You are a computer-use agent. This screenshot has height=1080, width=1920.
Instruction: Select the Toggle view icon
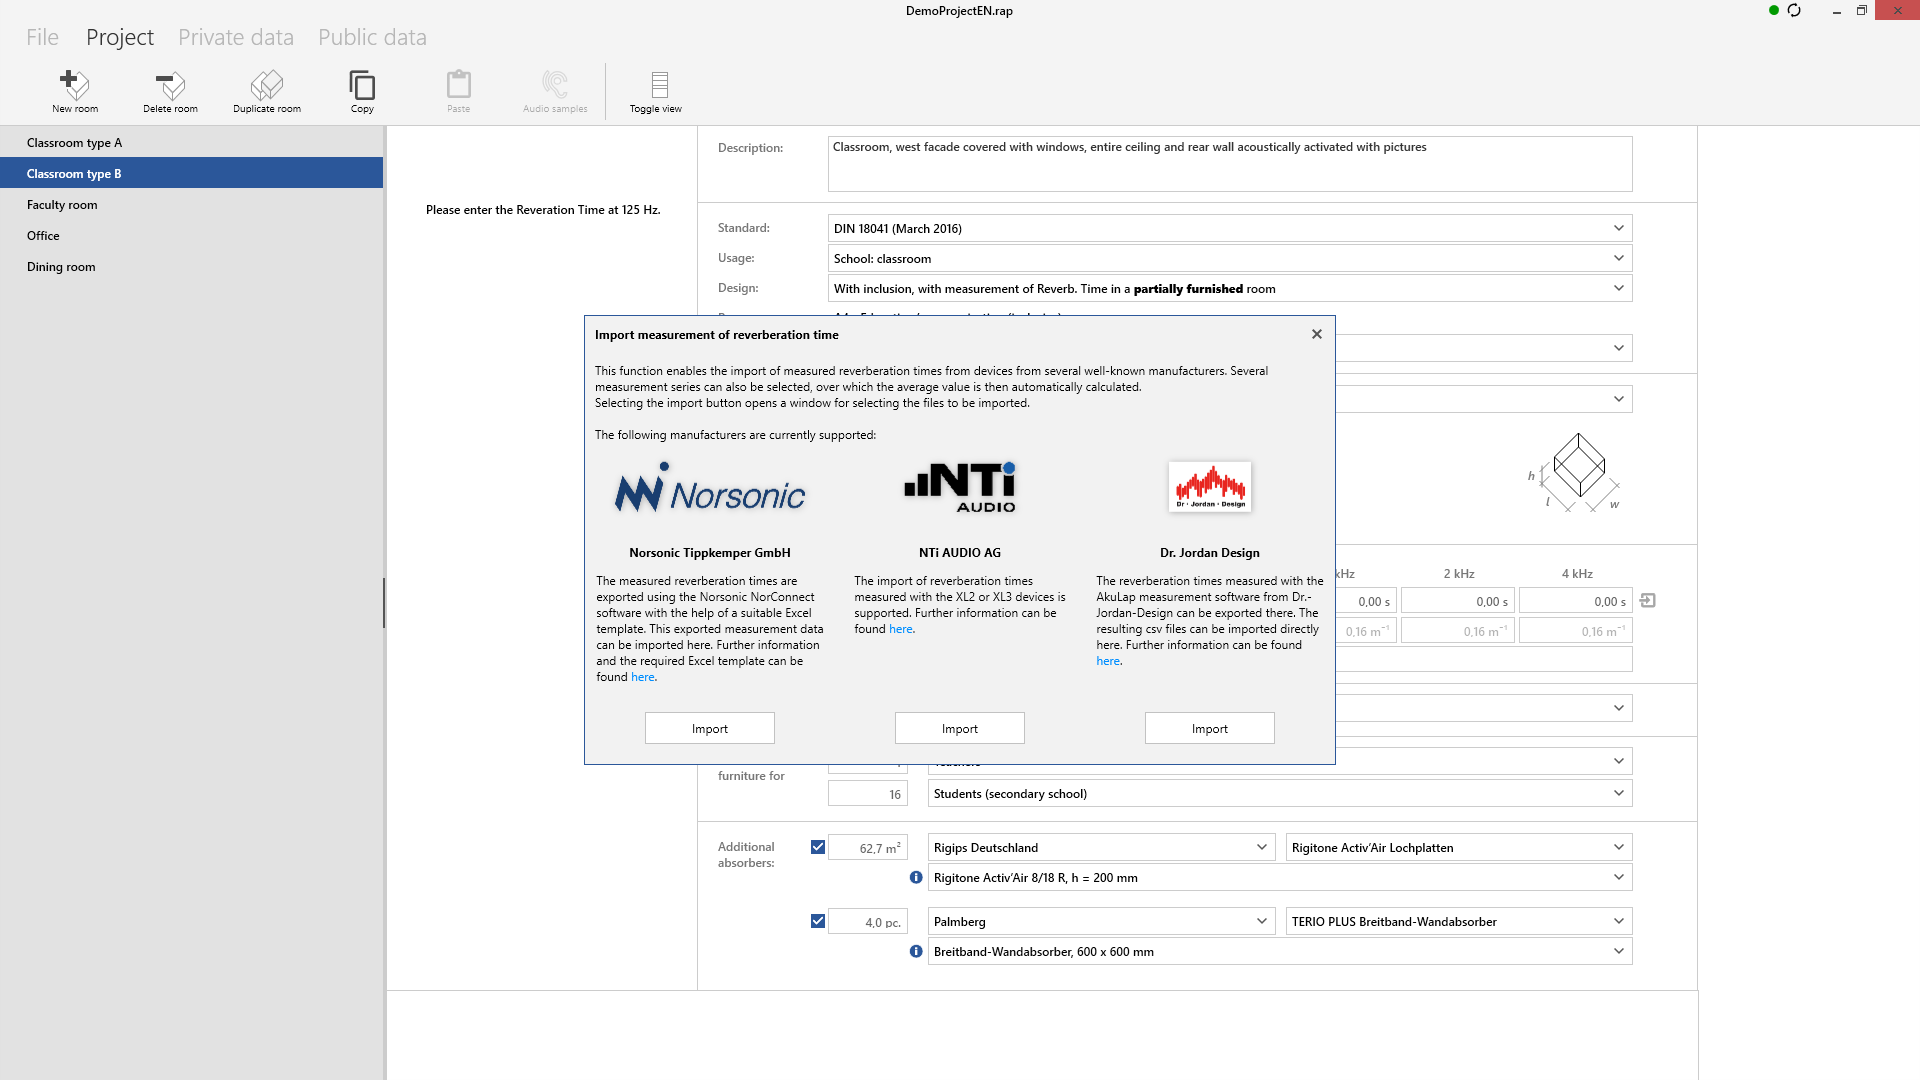pos(655,90)
